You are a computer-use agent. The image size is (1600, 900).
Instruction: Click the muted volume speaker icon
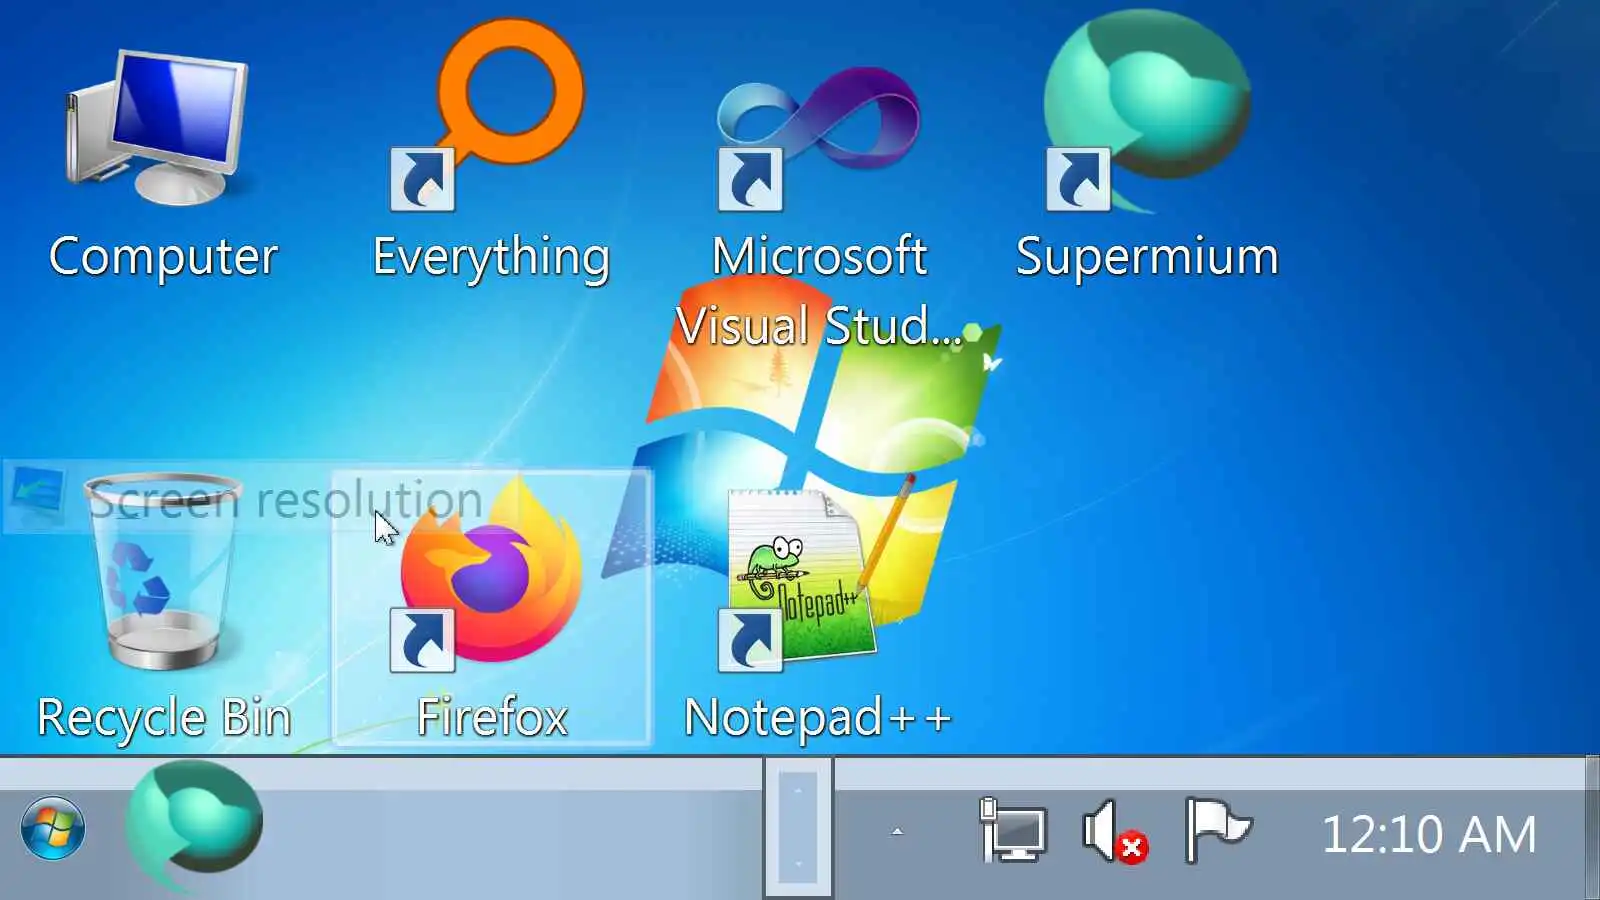(x=1114, y=831)
